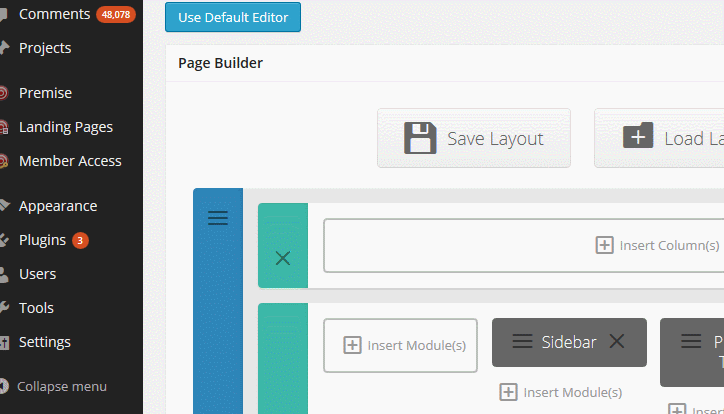Image resolution: width=724 pixels, height=414 pixels.
Task: Open the Premise menu item
Action: point(45,93)
